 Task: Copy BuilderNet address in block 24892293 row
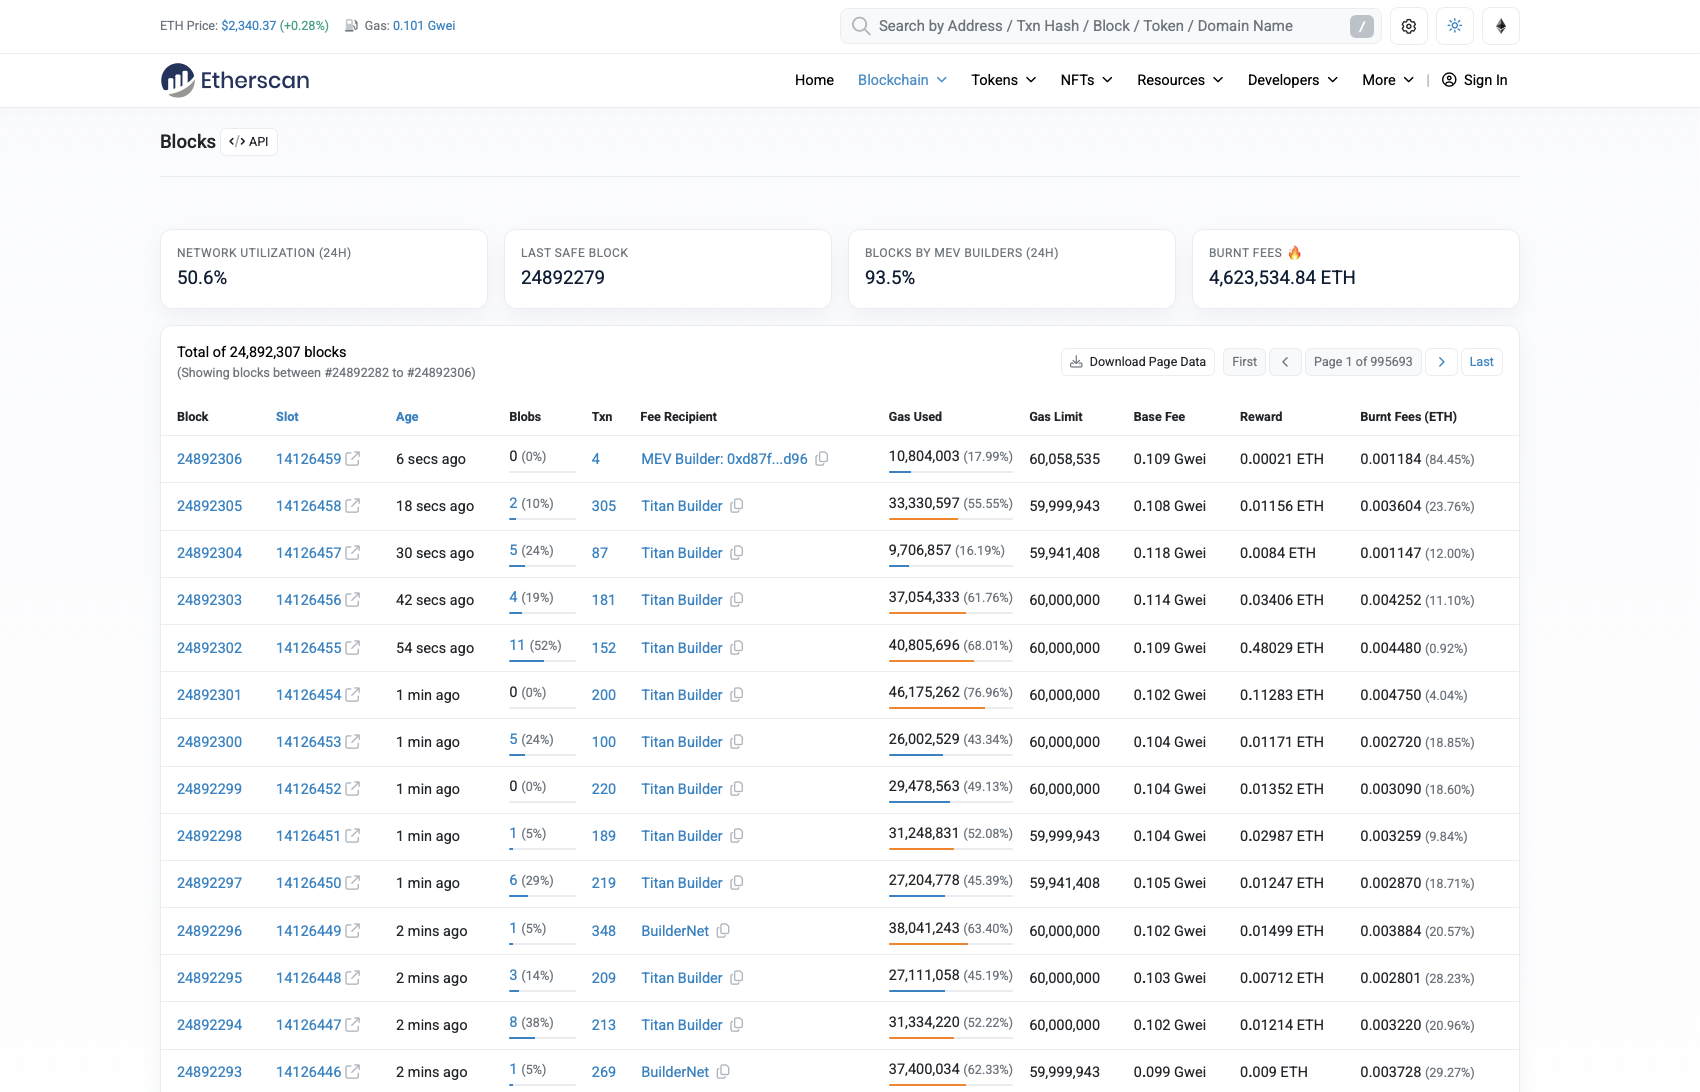pyautogui.click(x=723, y=1072)
